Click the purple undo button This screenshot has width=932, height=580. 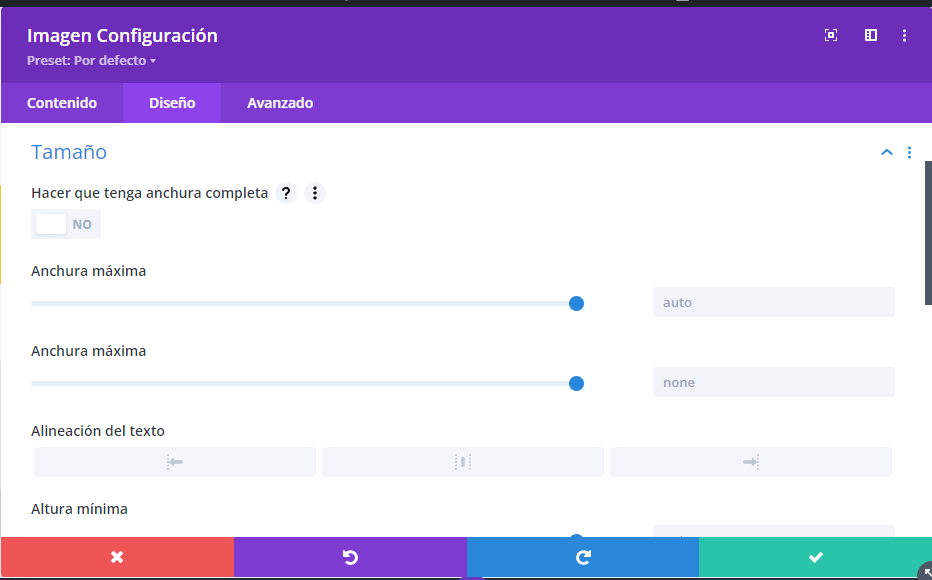(350, 557)
